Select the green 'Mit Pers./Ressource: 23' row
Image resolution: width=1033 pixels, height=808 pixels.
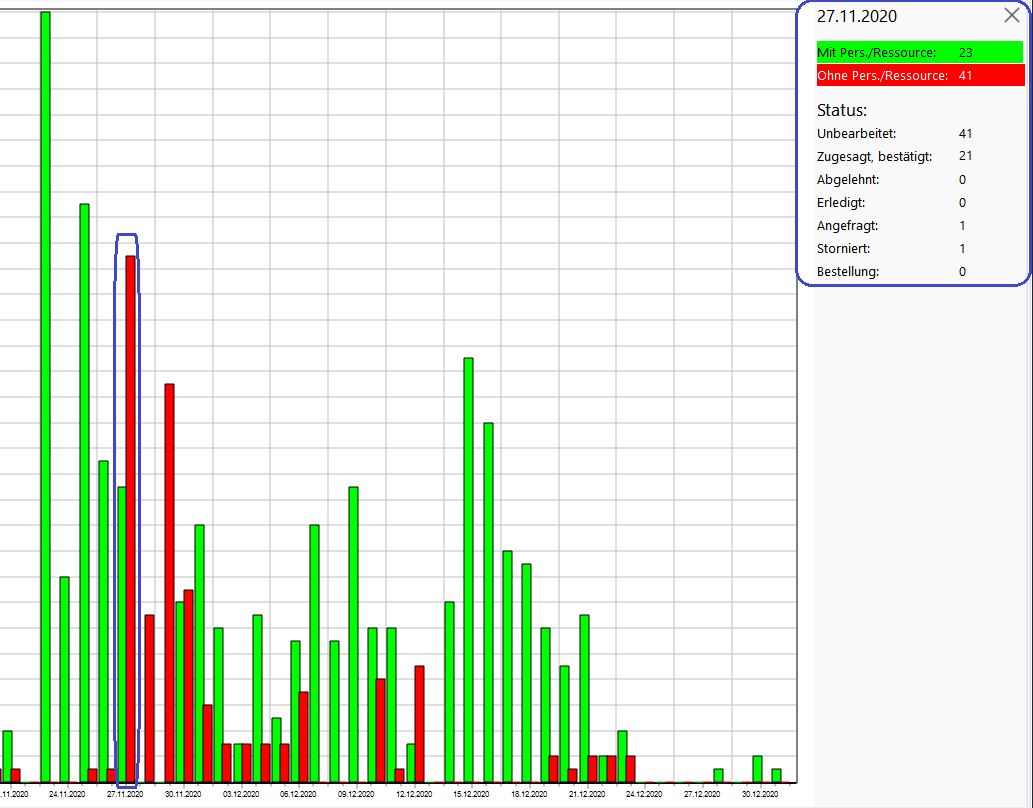[x=920, y=52]
